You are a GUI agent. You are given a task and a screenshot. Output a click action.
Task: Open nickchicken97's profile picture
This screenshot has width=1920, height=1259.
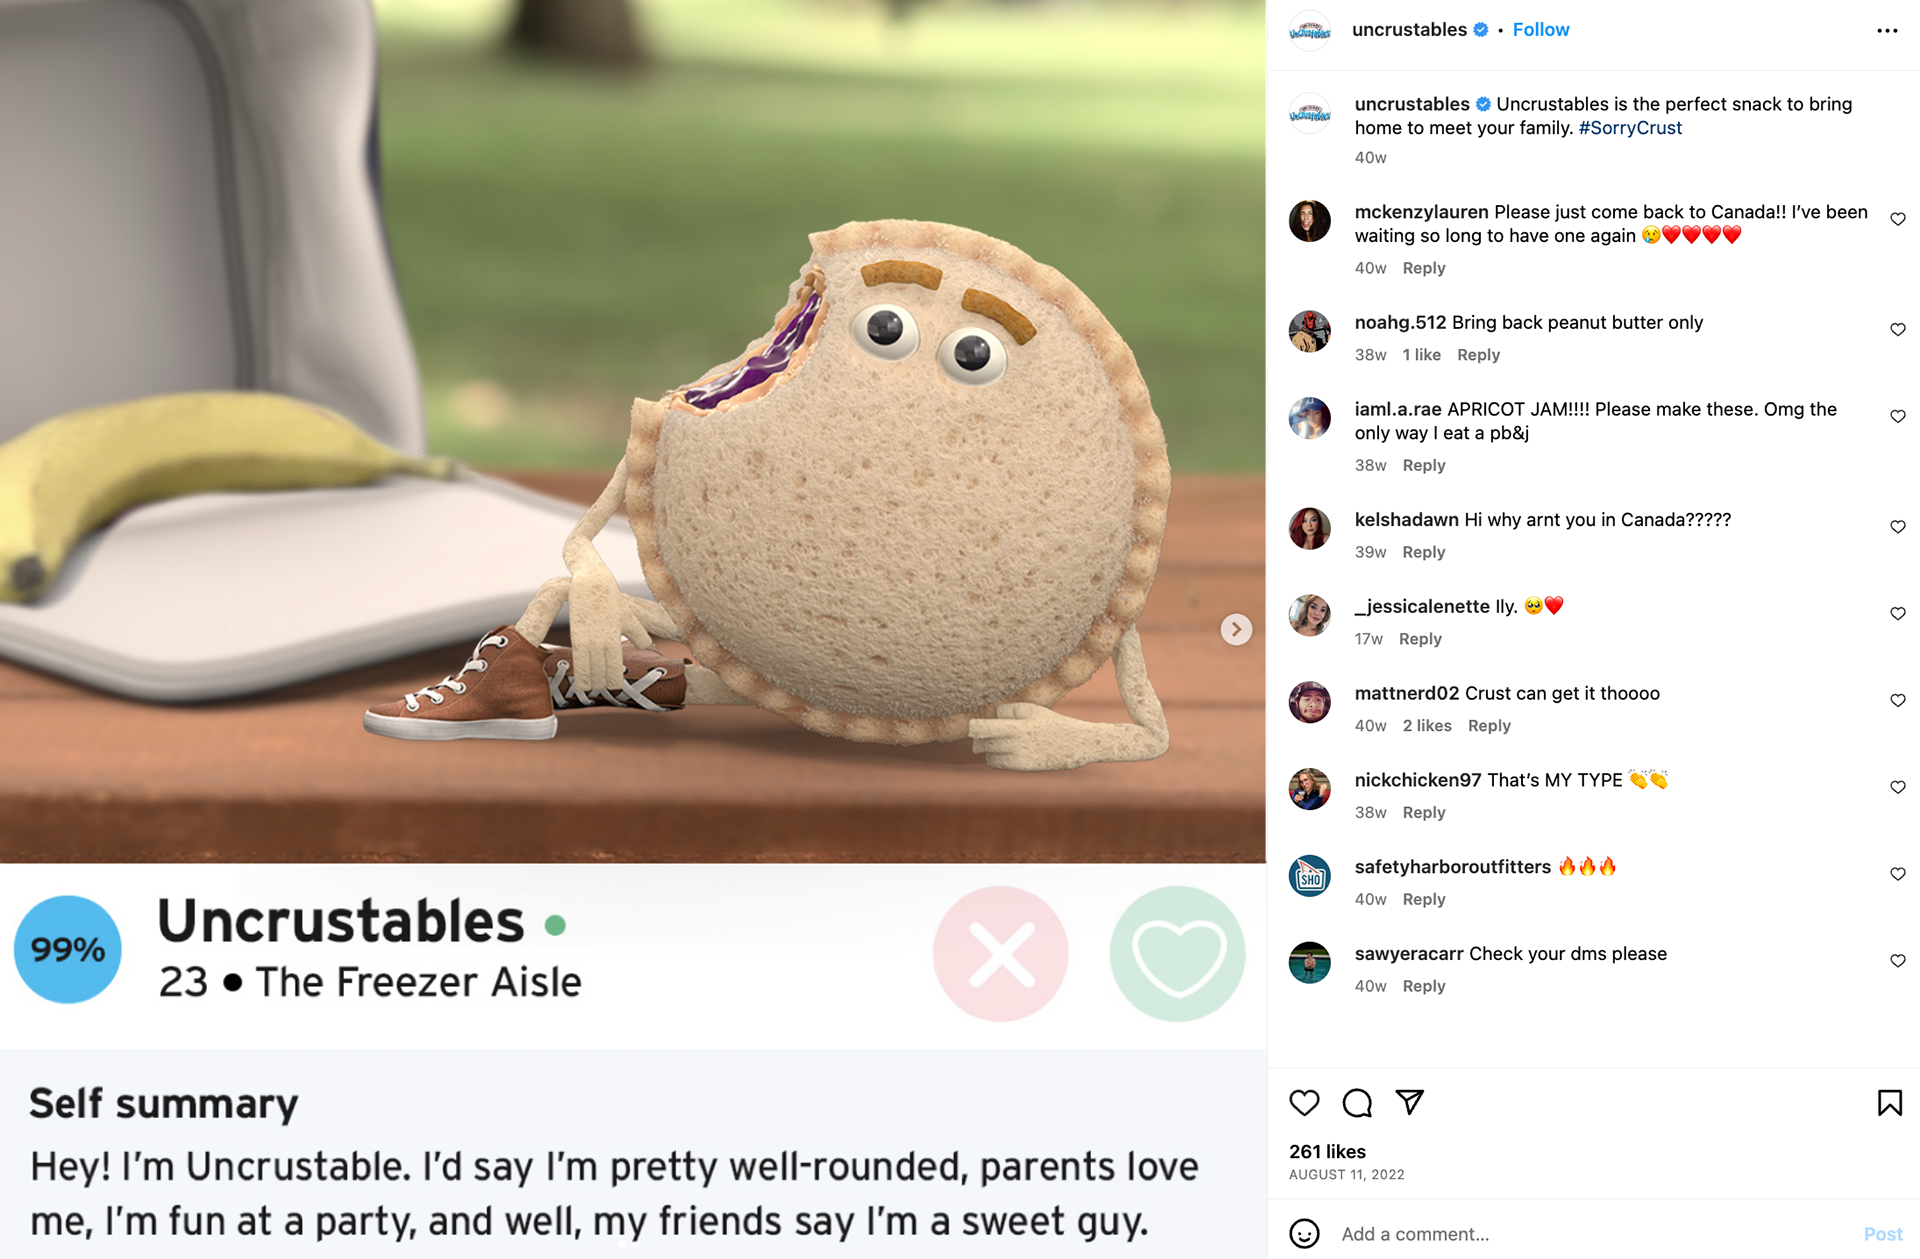tap(1309, 789)
